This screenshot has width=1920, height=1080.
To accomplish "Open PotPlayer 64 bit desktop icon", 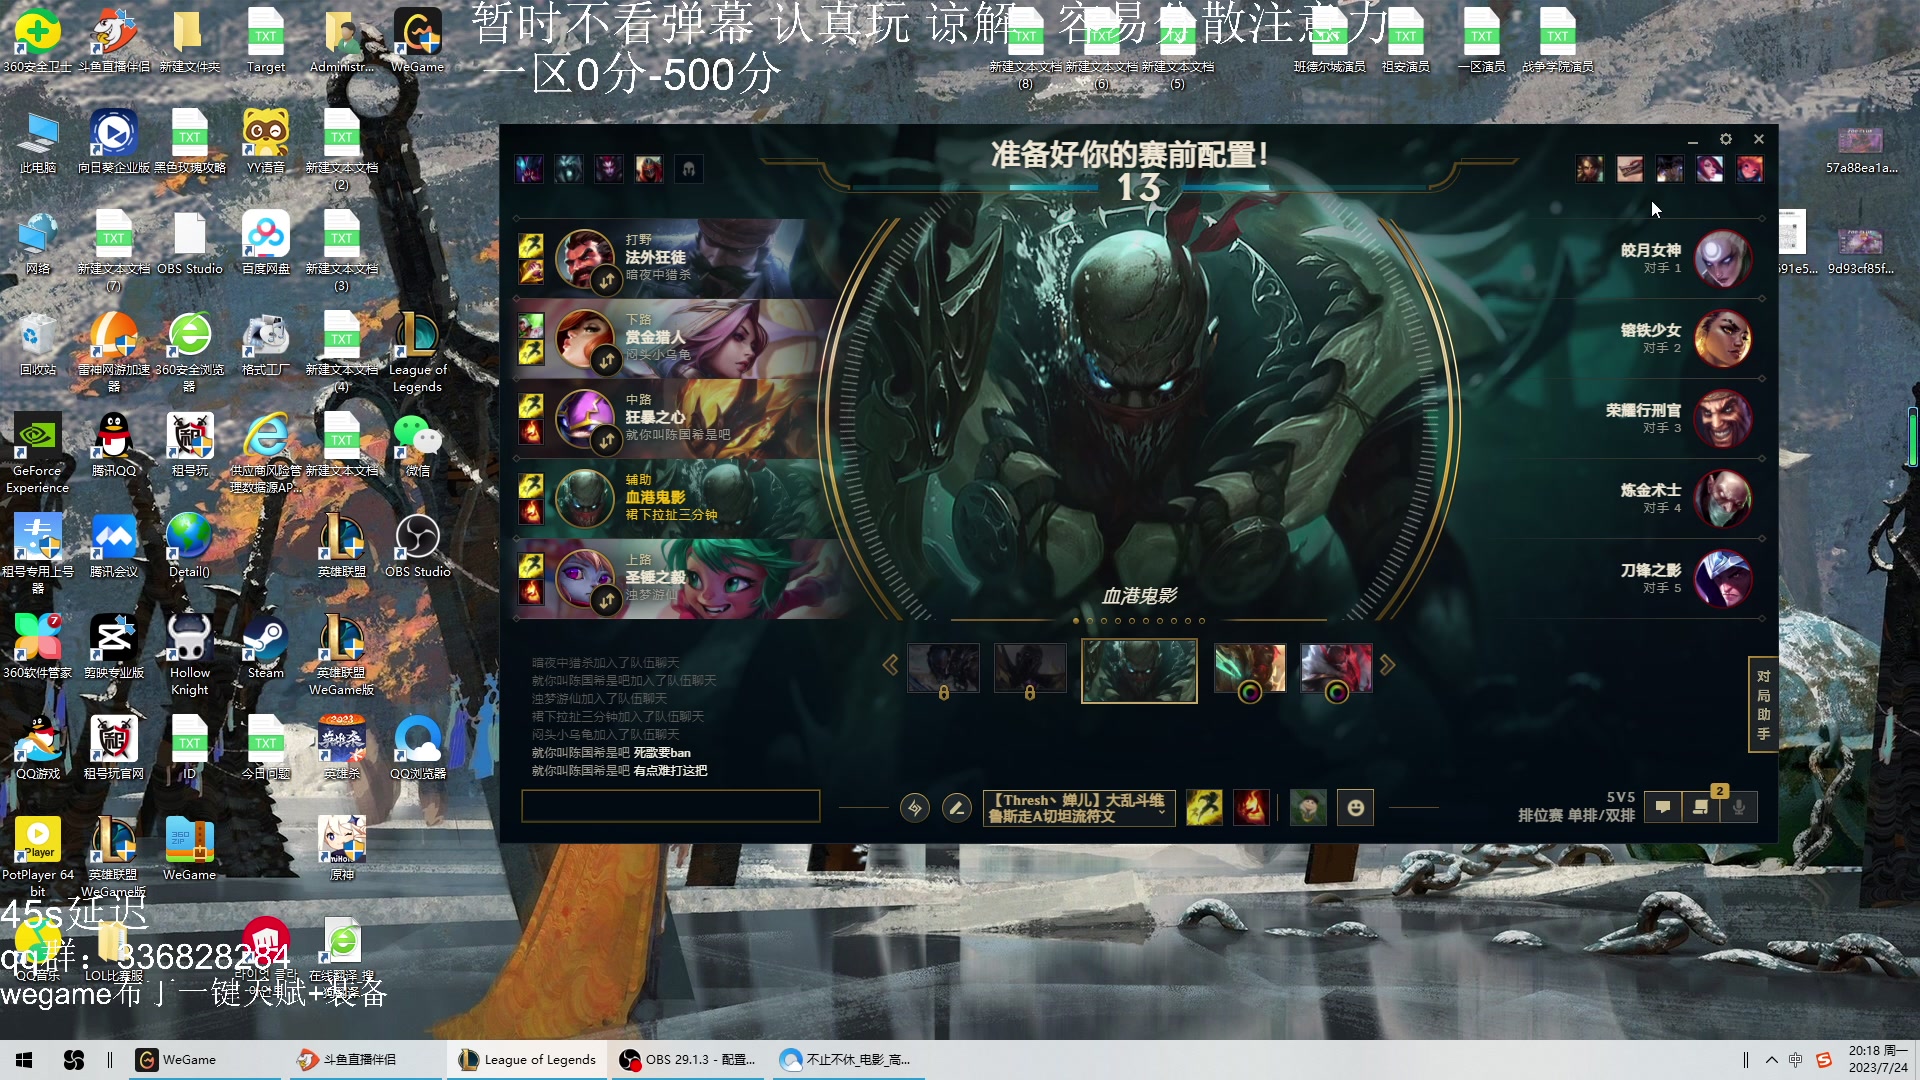I will pyautogui.click(x=37, y=857).
